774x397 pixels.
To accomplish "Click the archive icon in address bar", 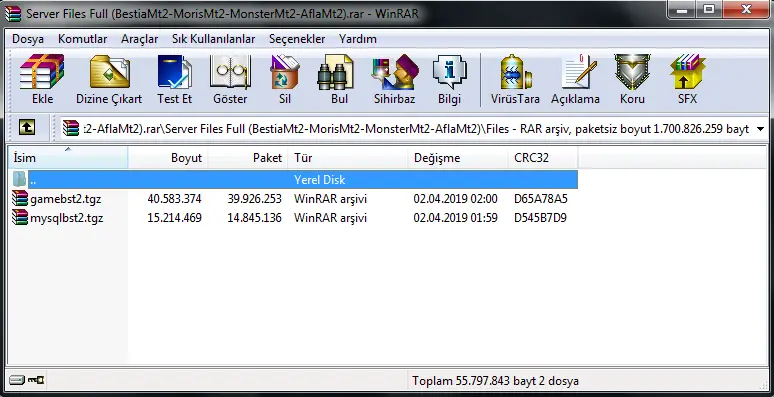I will click(71, 128).
